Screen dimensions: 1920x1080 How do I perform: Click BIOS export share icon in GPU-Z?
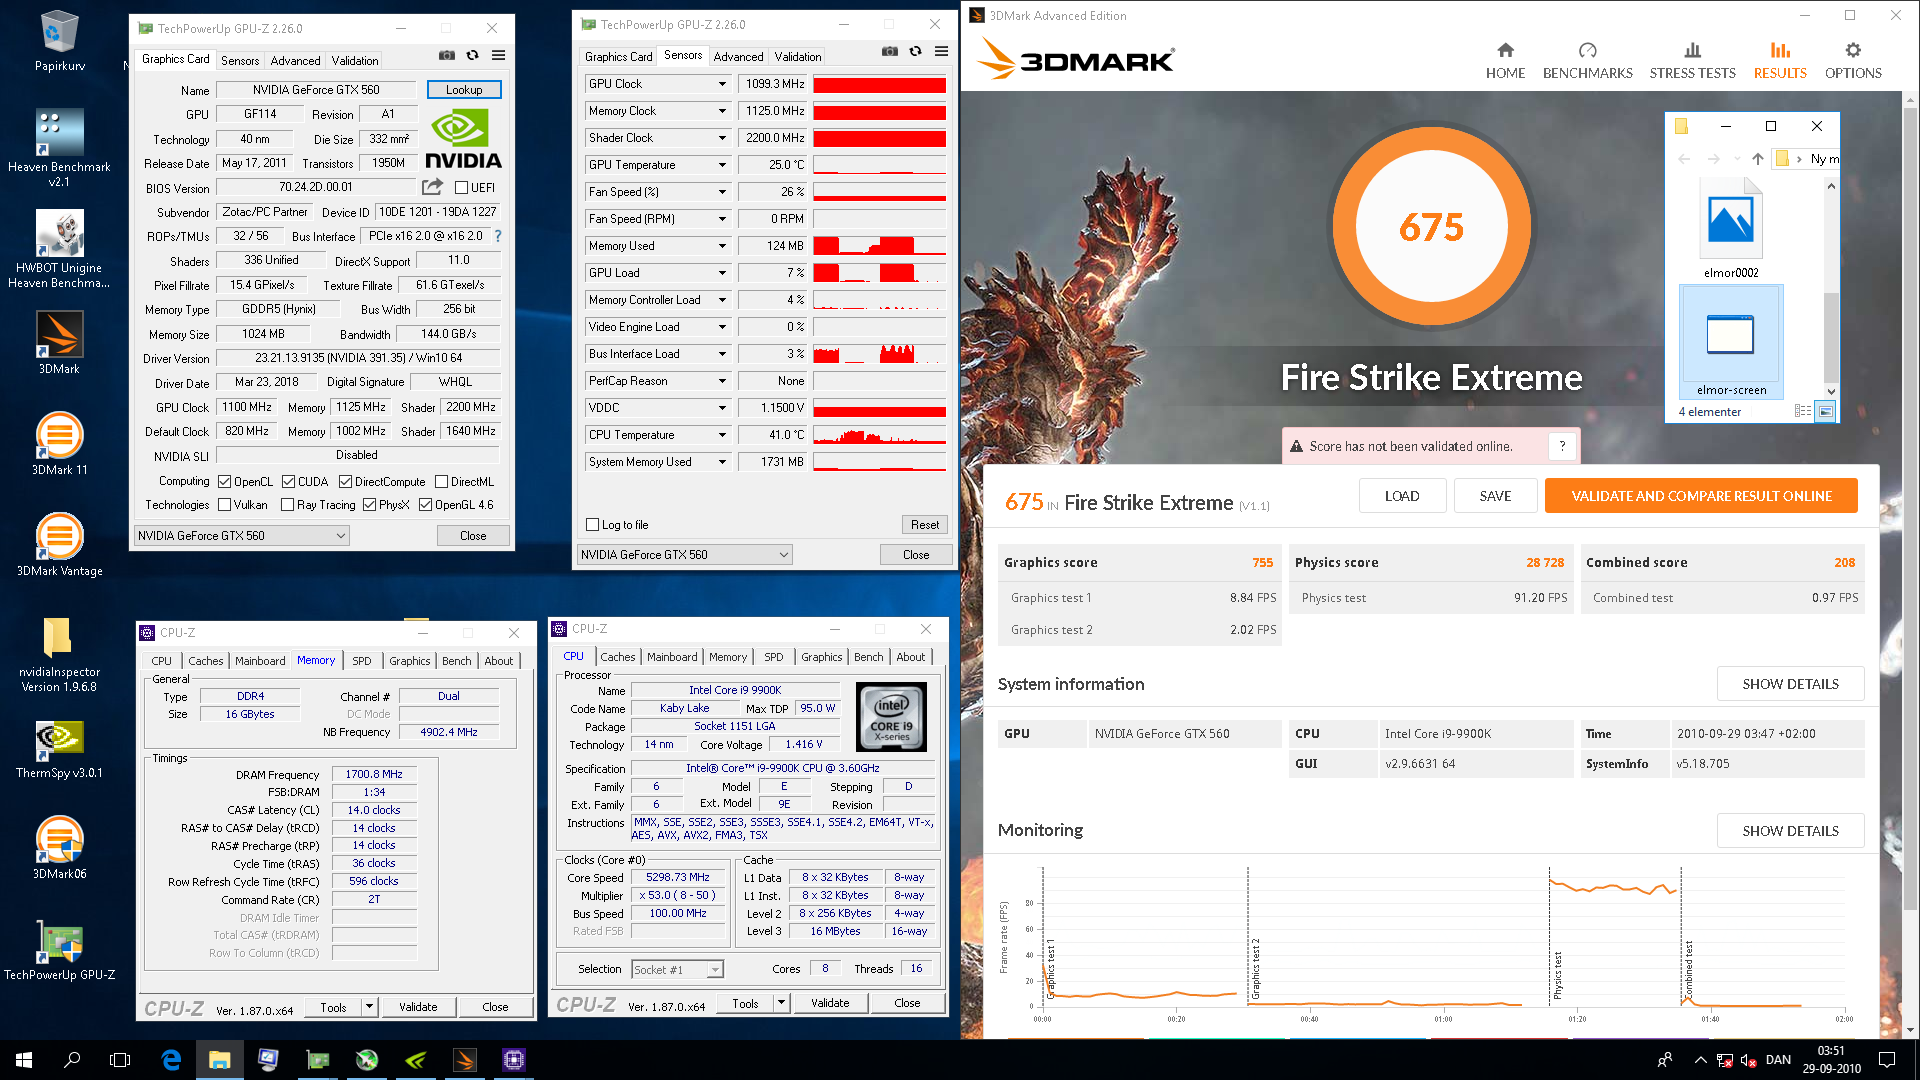(x=432, y=187)
